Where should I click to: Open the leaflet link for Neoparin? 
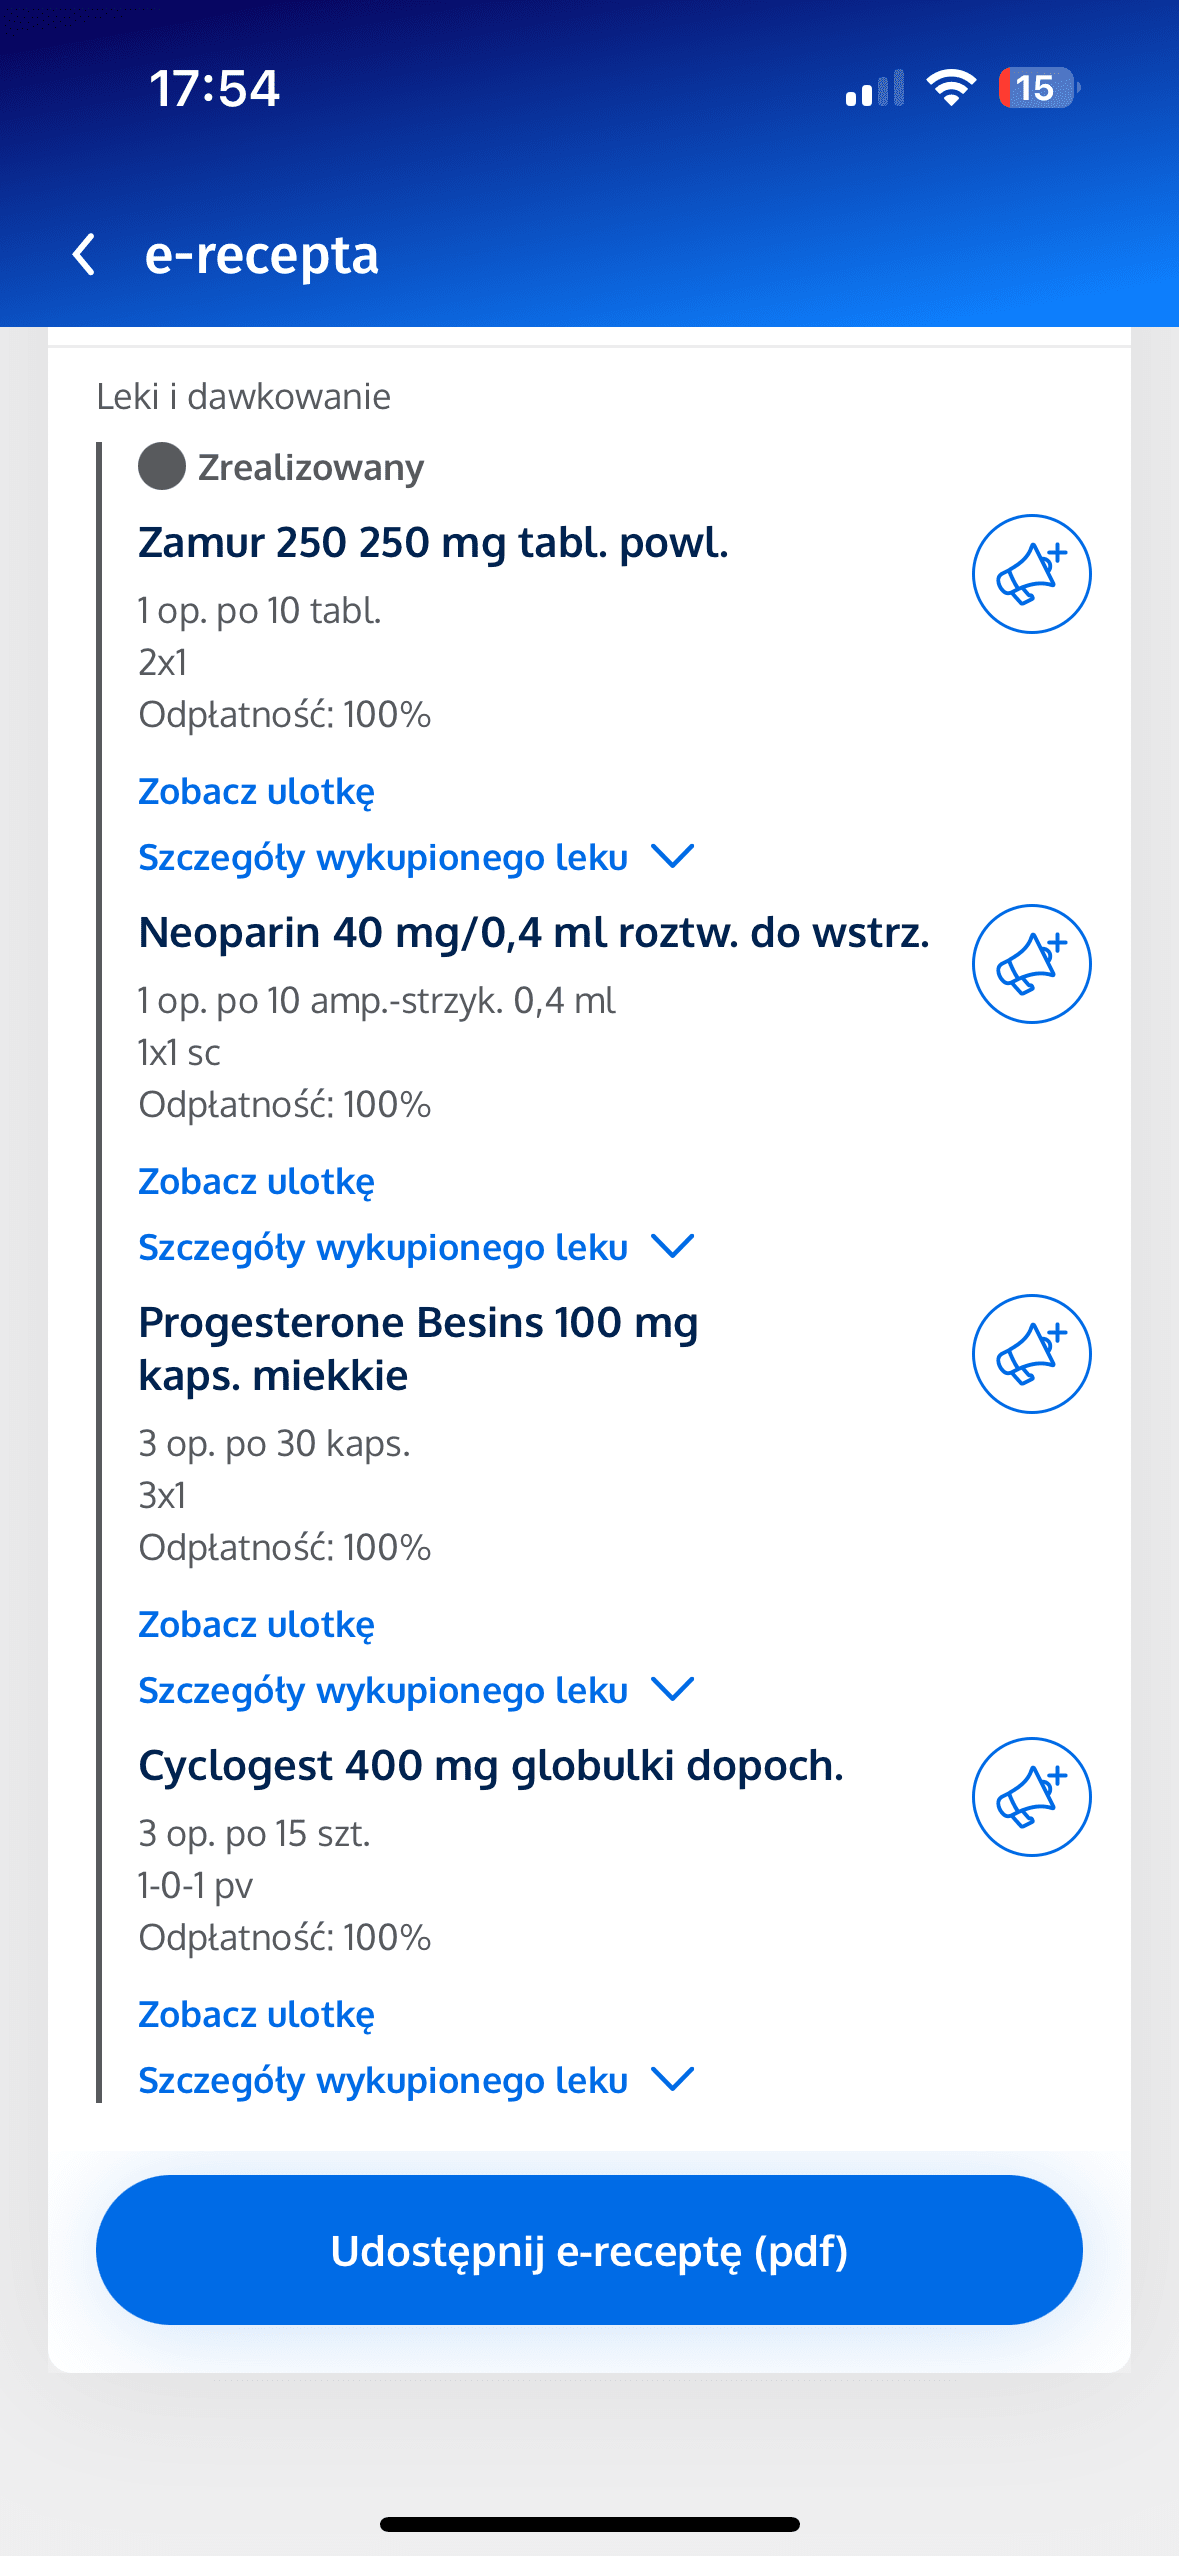(x=256, y=1182)
